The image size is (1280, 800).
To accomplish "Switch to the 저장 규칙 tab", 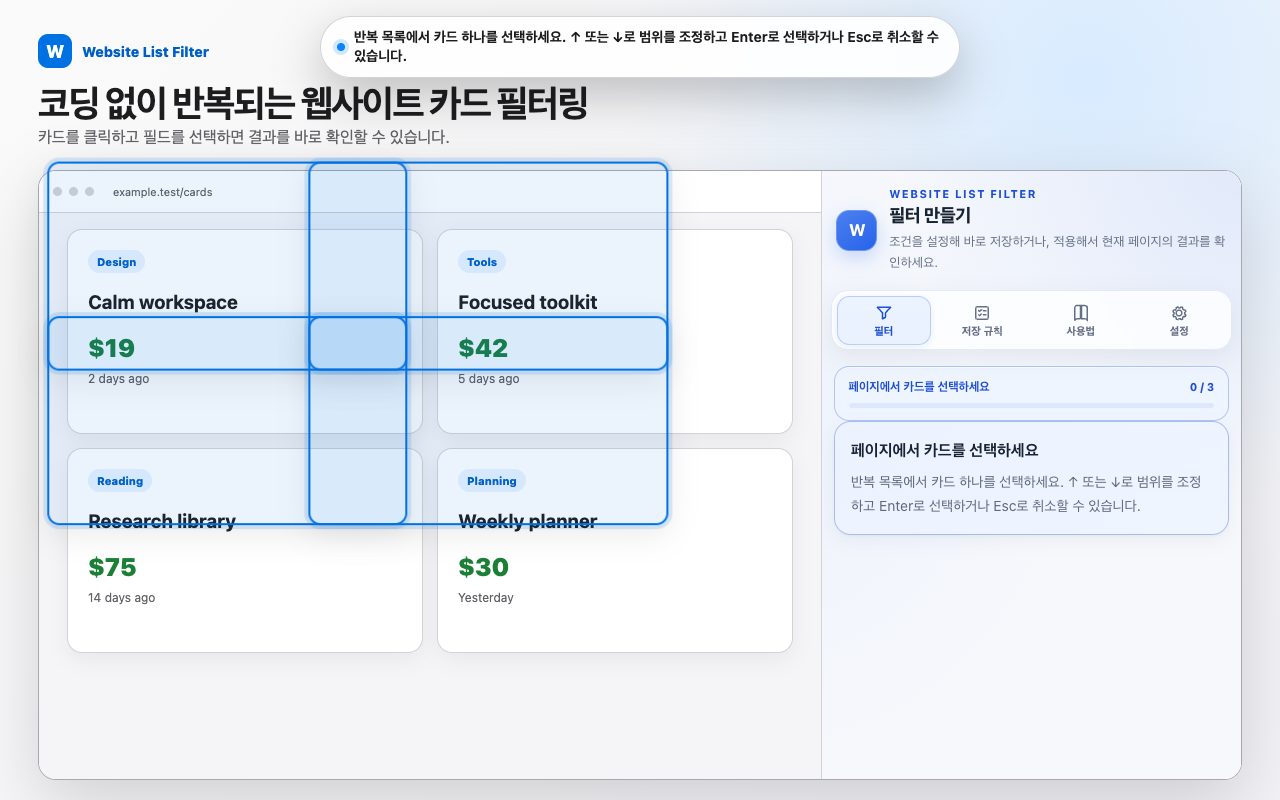I will tap(982, 320).
